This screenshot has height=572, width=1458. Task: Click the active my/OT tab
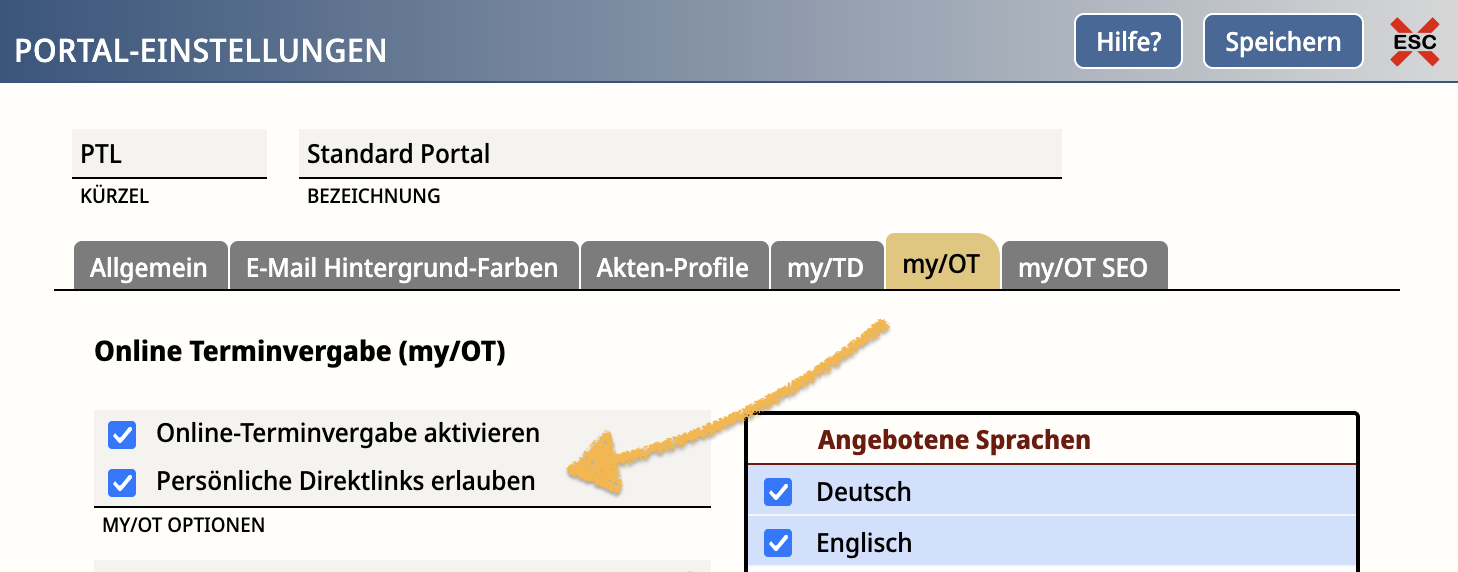pos(940,265)
